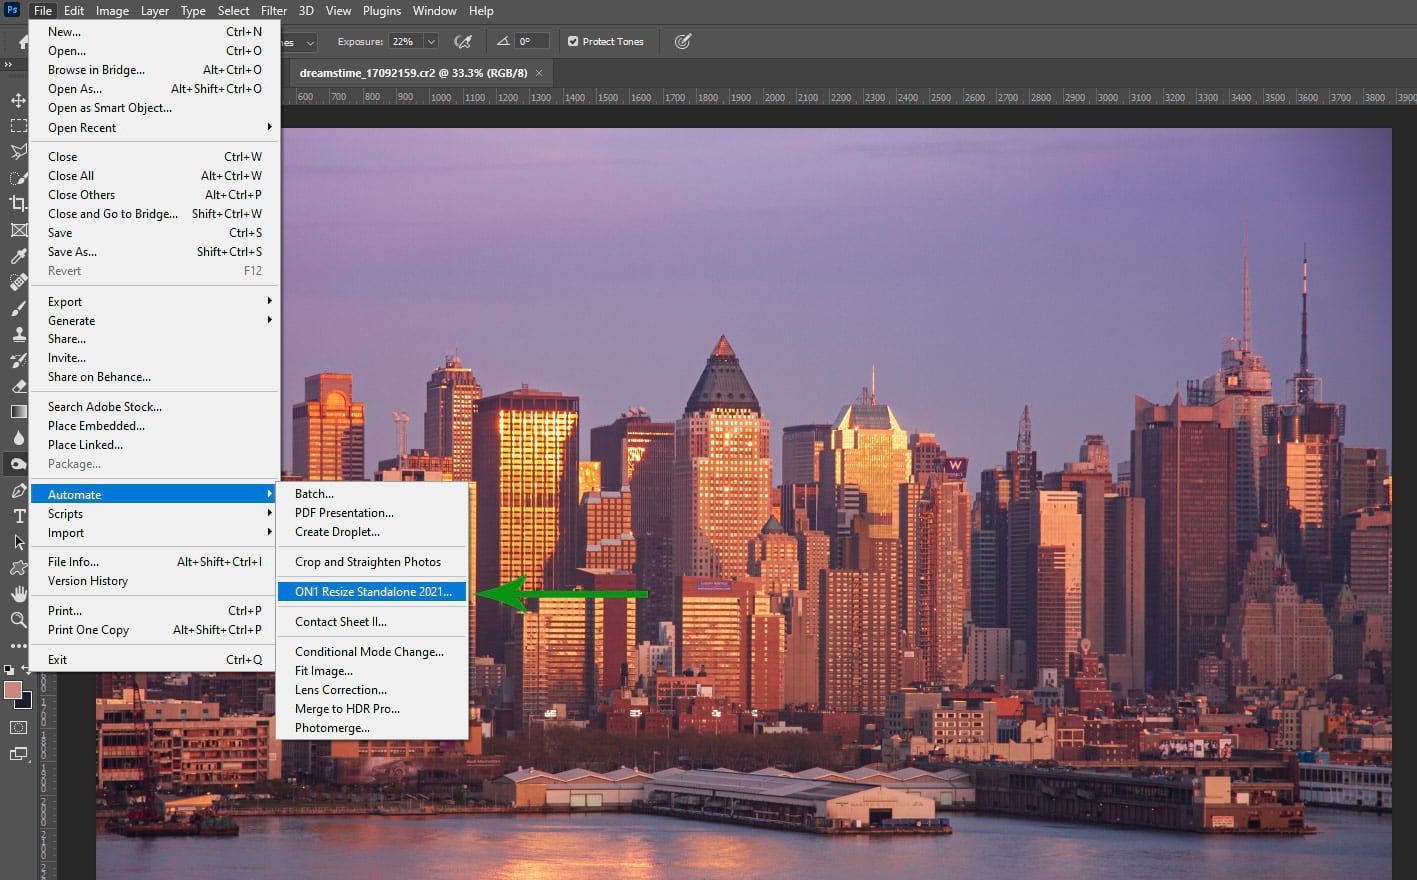The width and height of the screenshot is (1417, 880).
Task: Open the Edit menu
Action: 74,11
